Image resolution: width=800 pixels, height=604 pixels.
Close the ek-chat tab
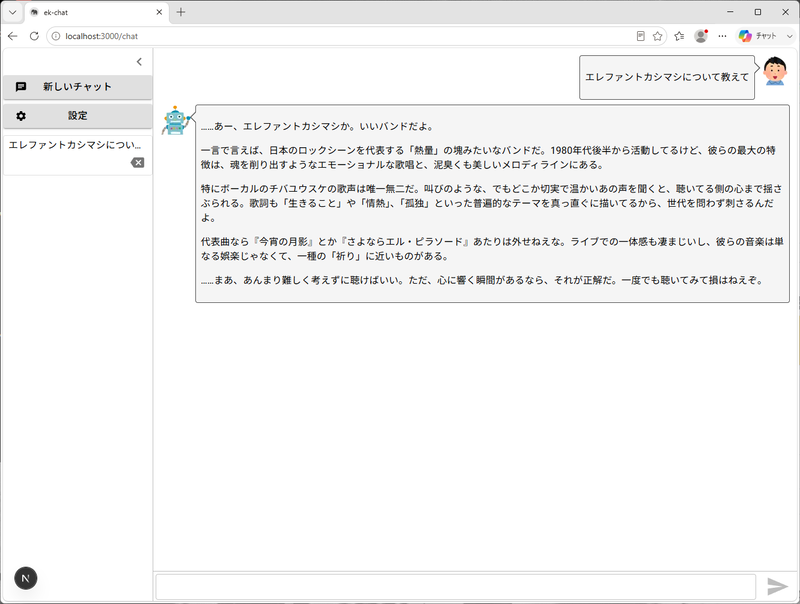159,12
